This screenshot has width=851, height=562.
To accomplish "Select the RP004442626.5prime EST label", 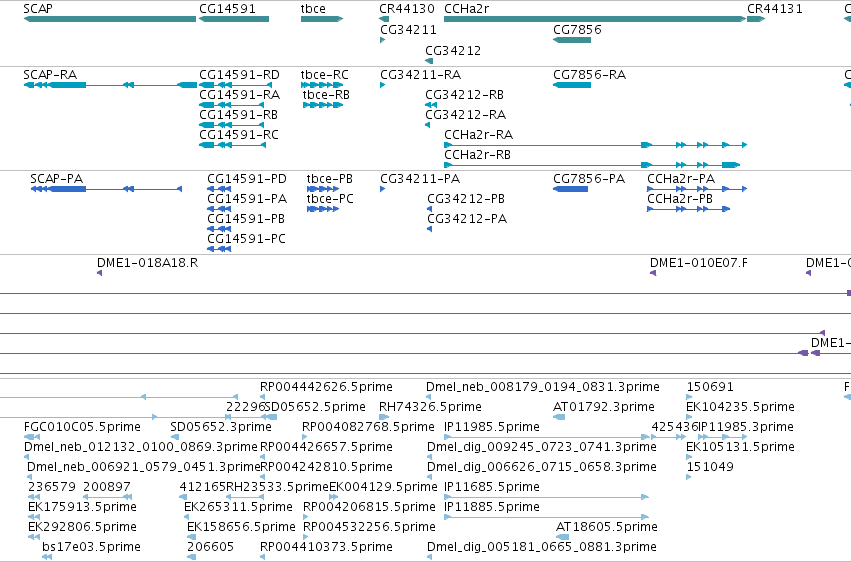I will click(x=326, y=387).
